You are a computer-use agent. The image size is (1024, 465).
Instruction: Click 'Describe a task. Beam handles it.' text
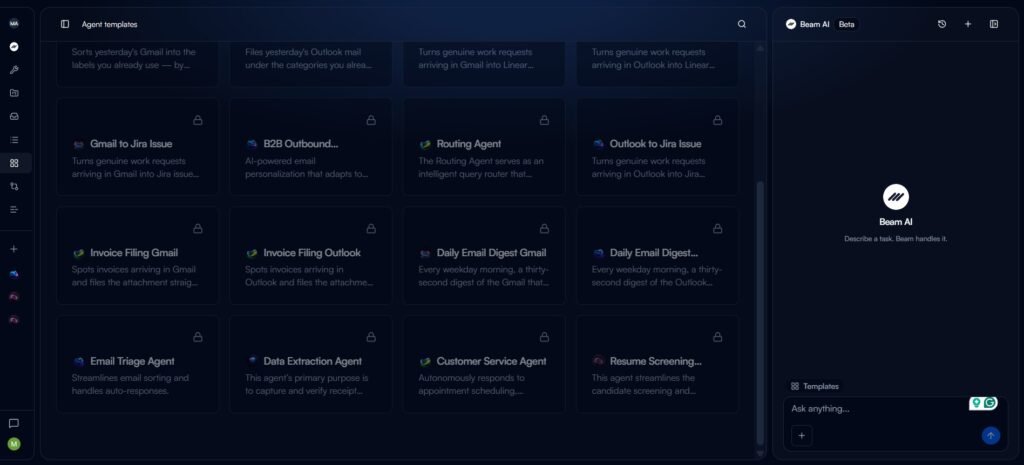coord(895,239)
